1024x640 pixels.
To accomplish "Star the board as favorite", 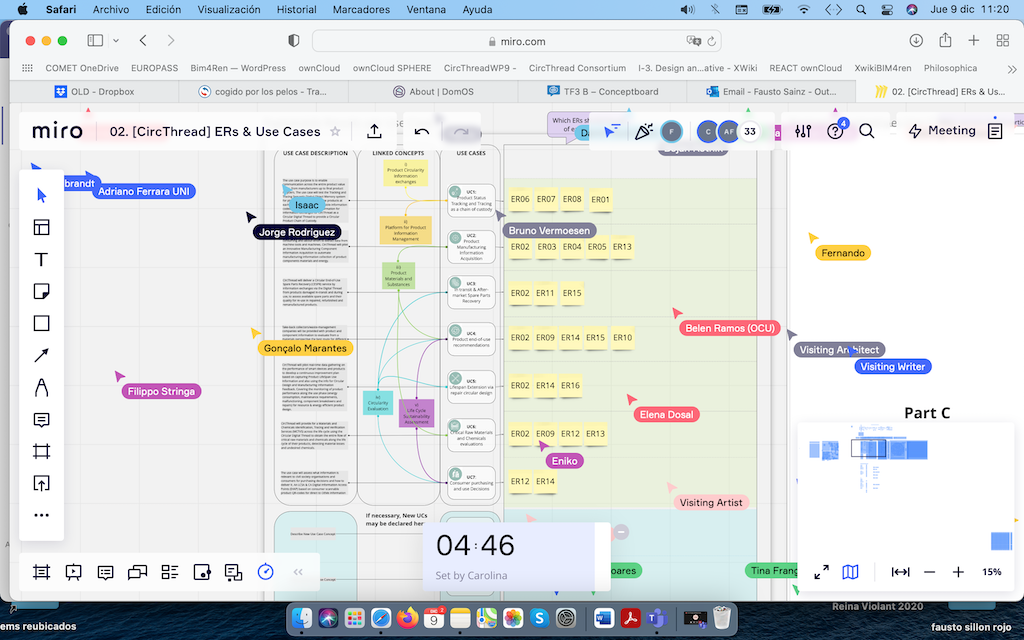I will 335,131.
